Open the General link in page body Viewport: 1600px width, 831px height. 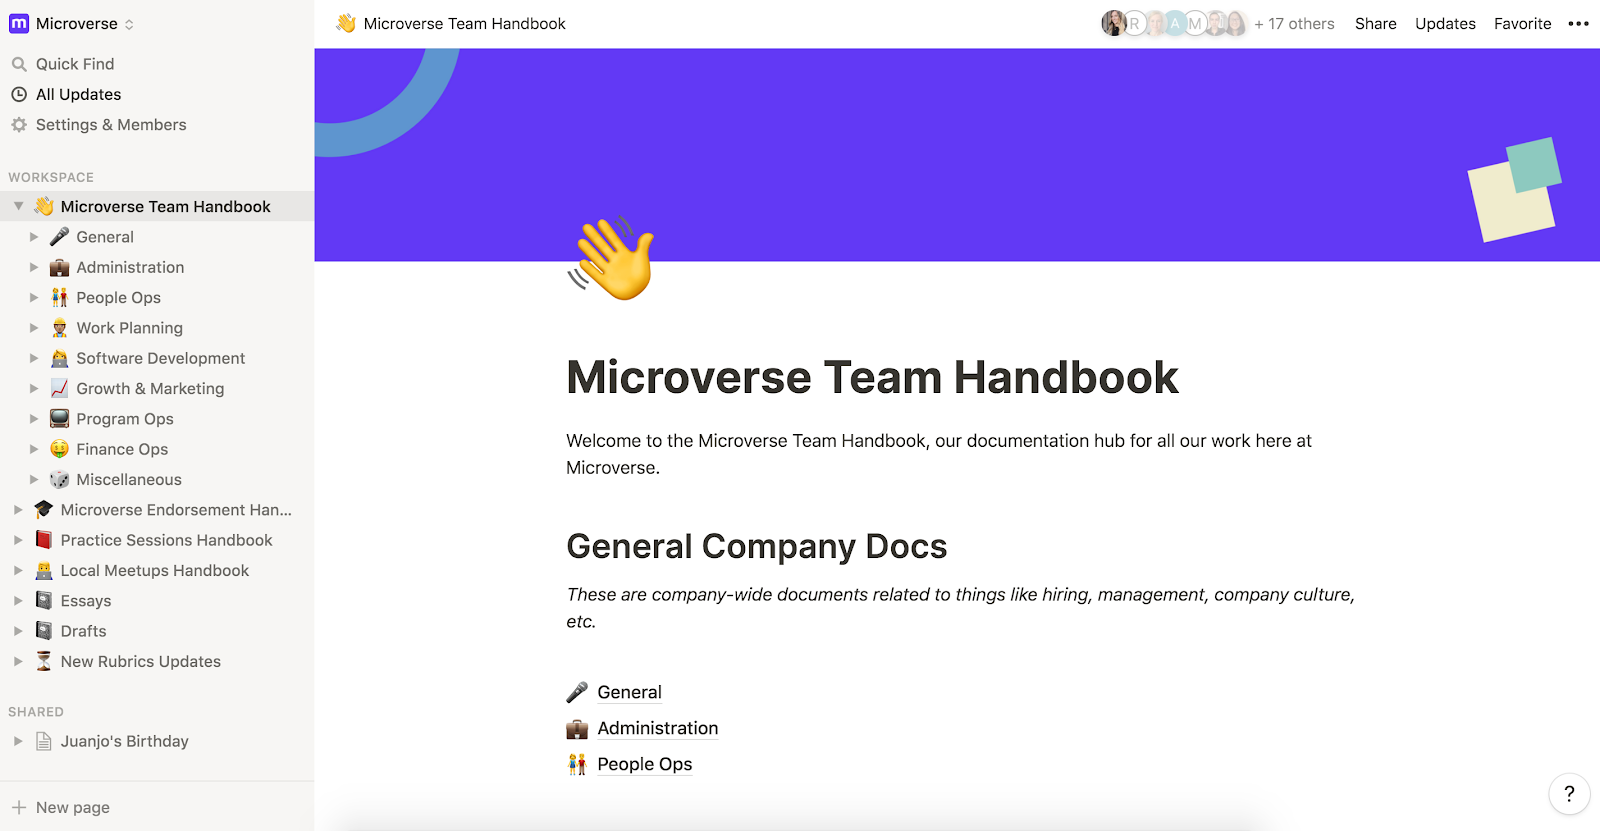[629, 692]
